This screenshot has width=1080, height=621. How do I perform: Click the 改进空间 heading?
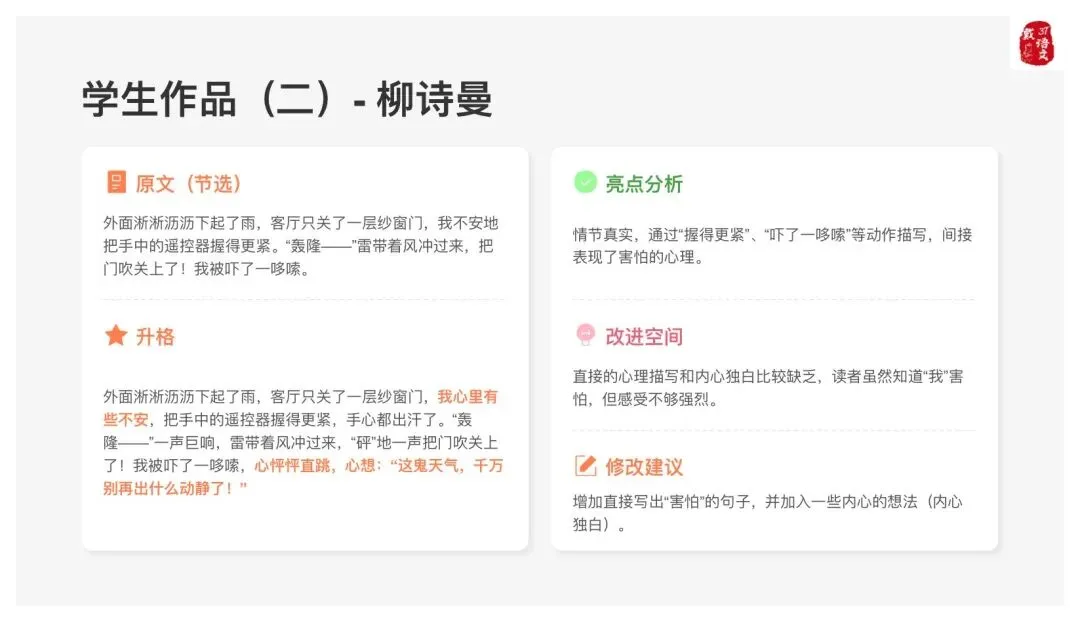coord(644,337)
